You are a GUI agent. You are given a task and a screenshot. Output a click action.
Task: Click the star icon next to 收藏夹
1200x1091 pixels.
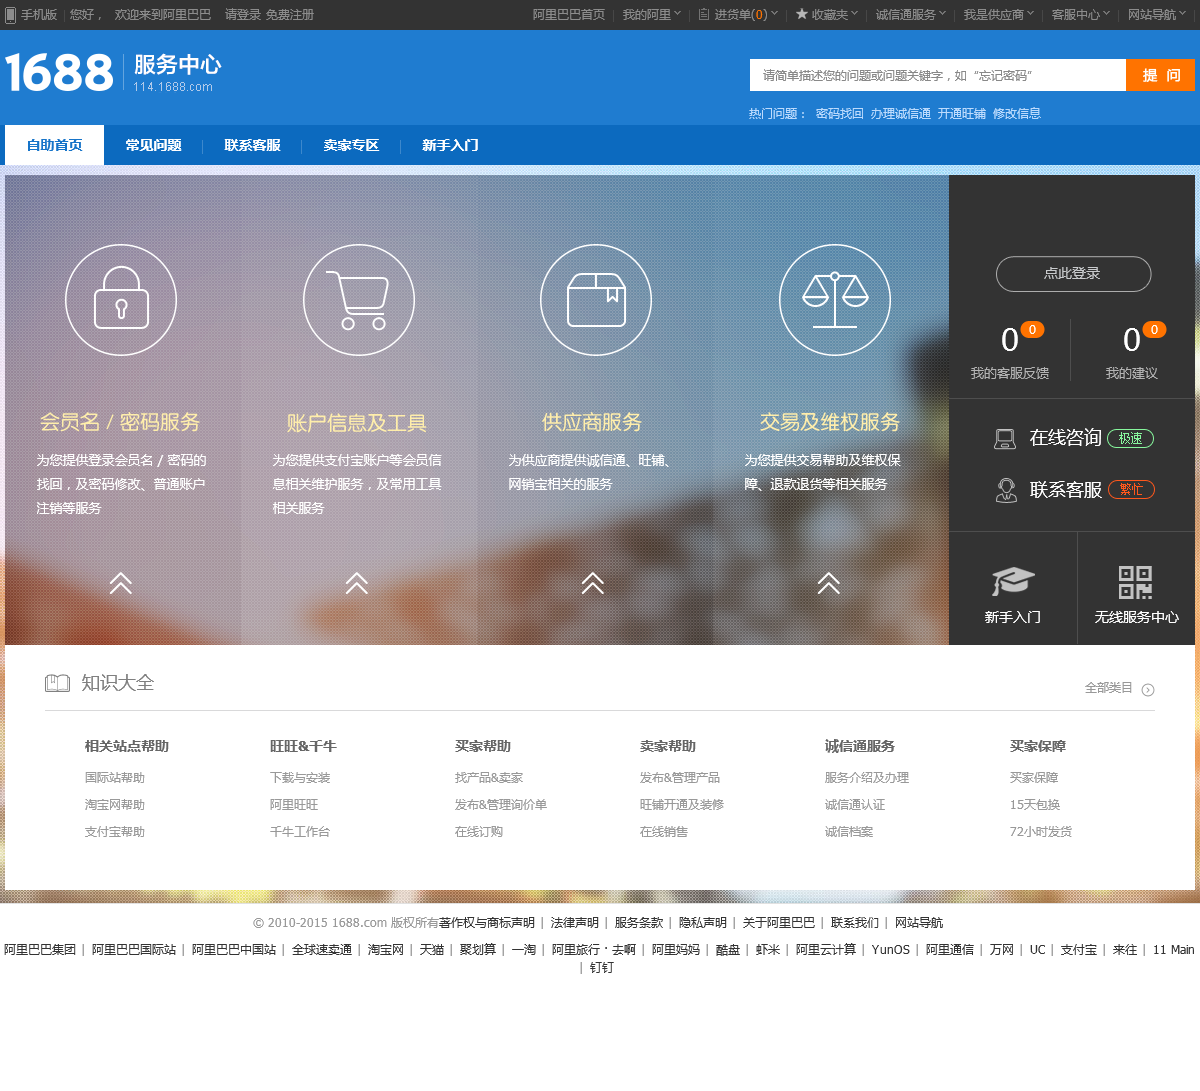tap(801, 14)
